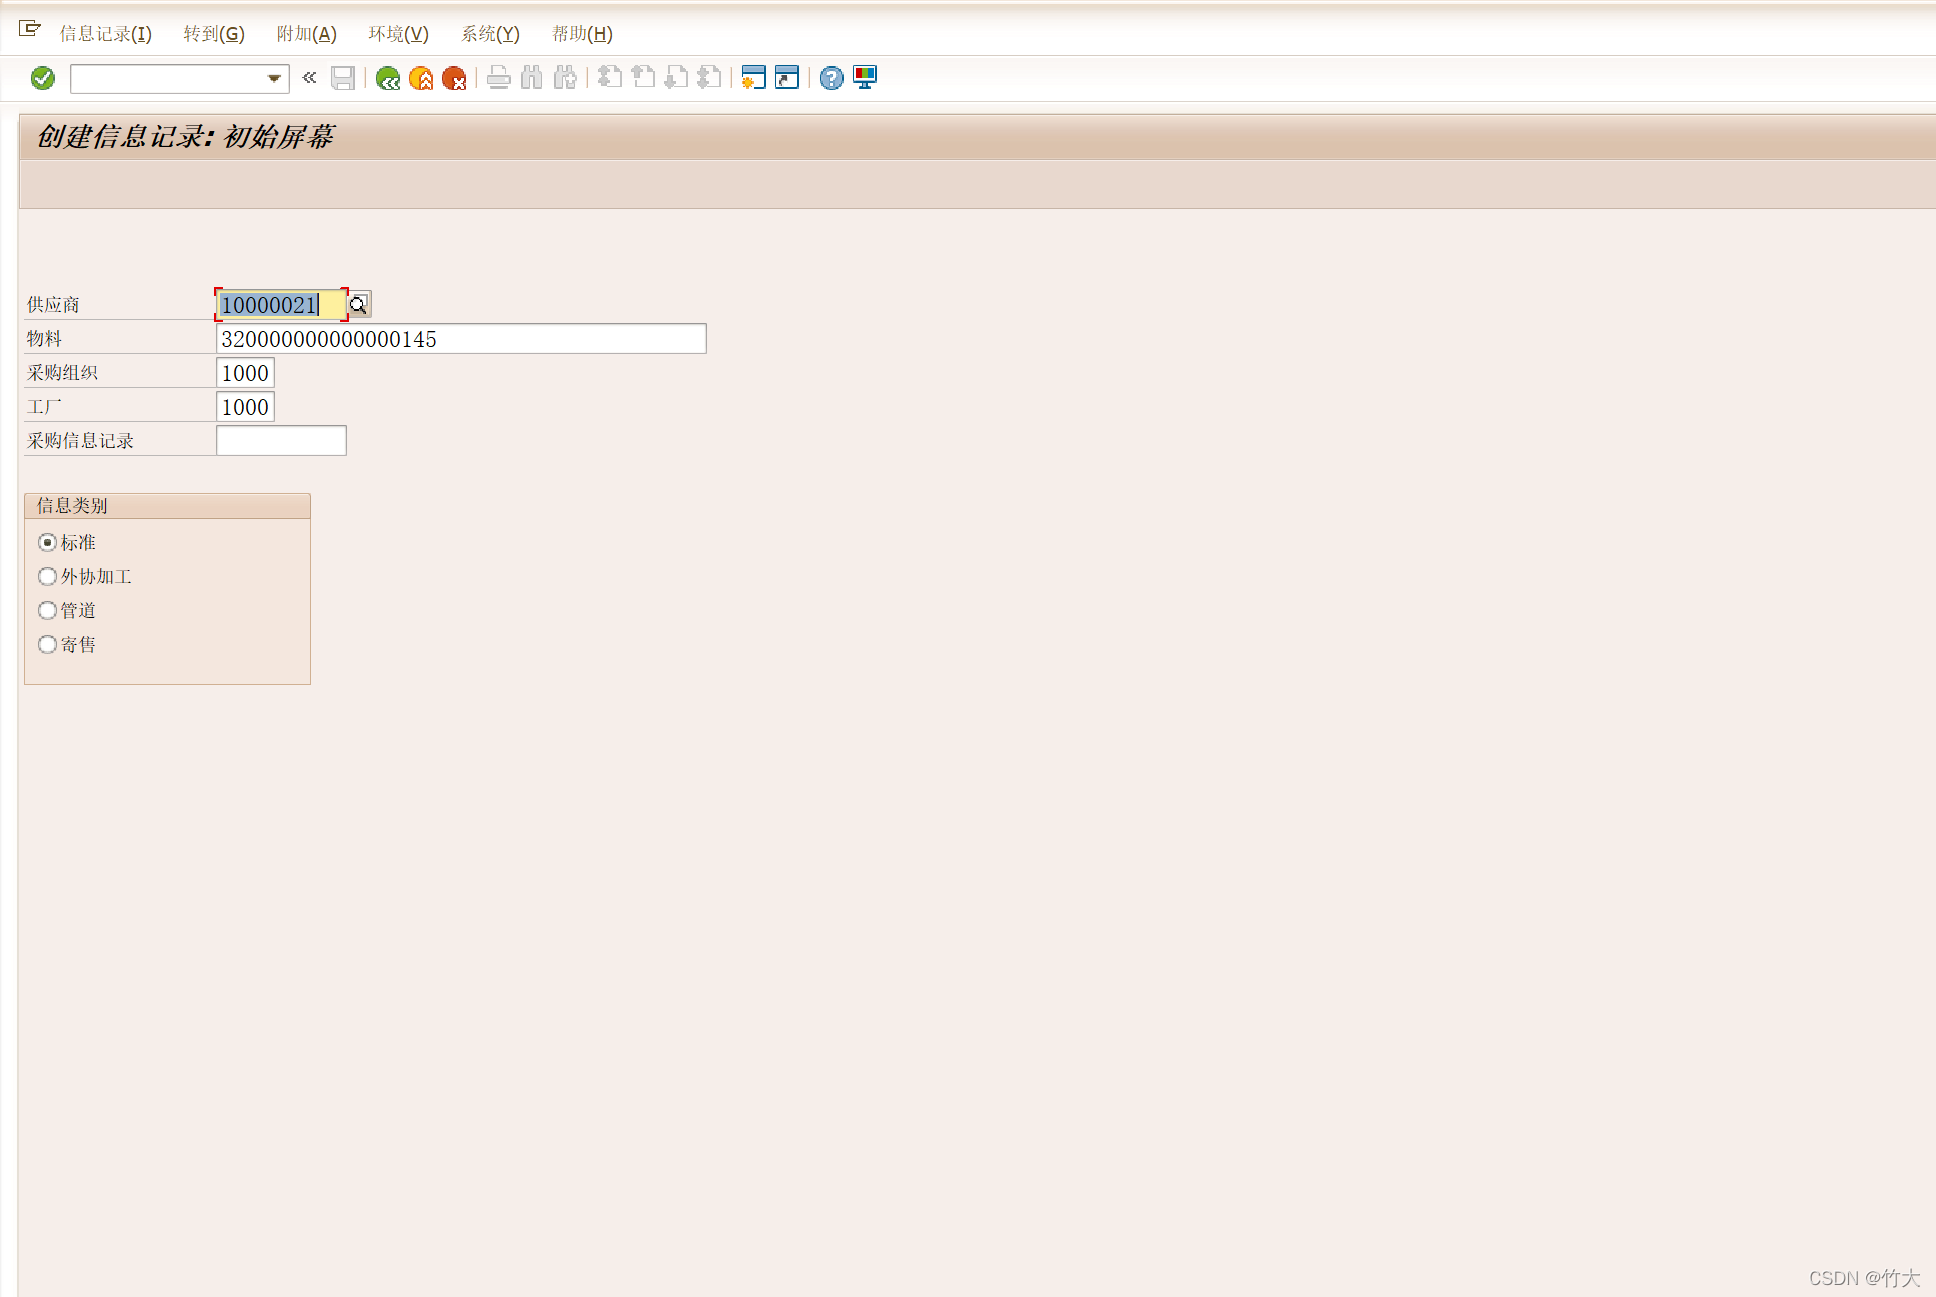Image resolution: width=1936 pixels, height=1297 pixels.
Task: Click the green Back arrow icon
Action: tap(388, 78)
